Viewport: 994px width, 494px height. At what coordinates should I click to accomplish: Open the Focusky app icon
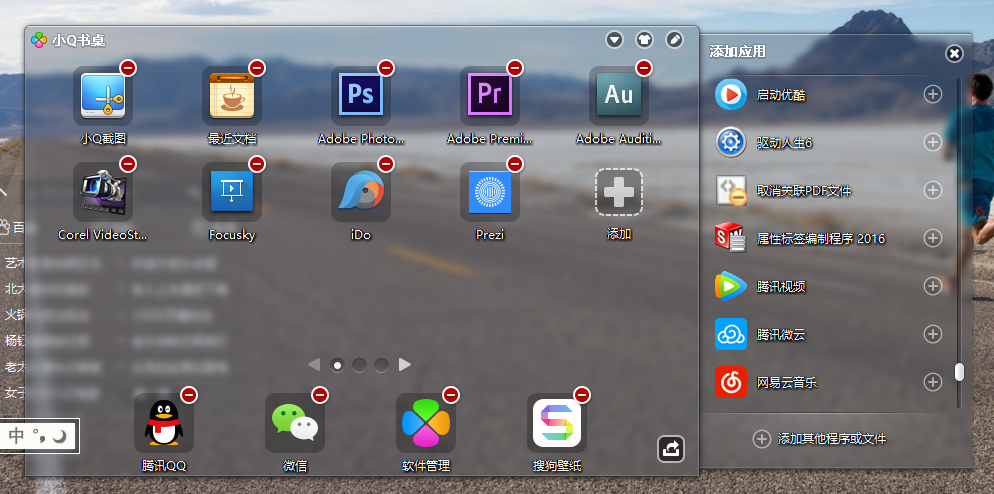(231, 192)
